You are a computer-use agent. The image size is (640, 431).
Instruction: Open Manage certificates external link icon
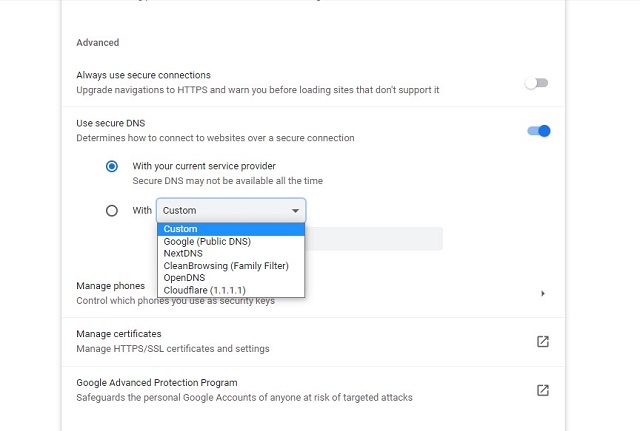[x=542, y=341]
